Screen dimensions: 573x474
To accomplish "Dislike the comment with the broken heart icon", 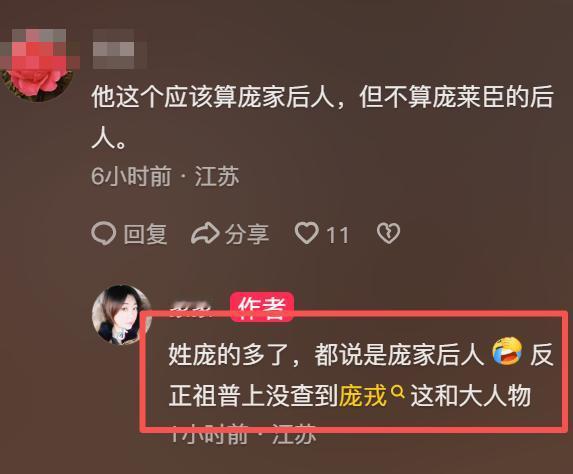I will pyautogui.click(x=388, y=233).
